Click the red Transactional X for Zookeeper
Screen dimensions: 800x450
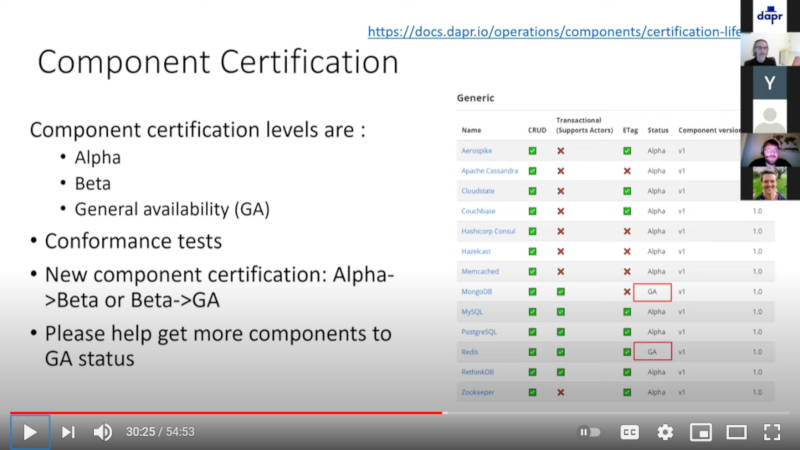pyautogui.click(x=561, y=392)
